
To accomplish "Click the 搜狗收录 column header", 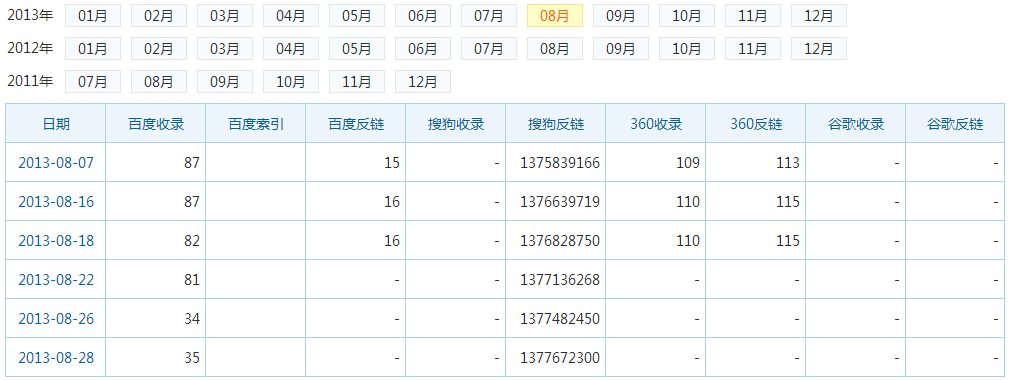I will point(455,124).
